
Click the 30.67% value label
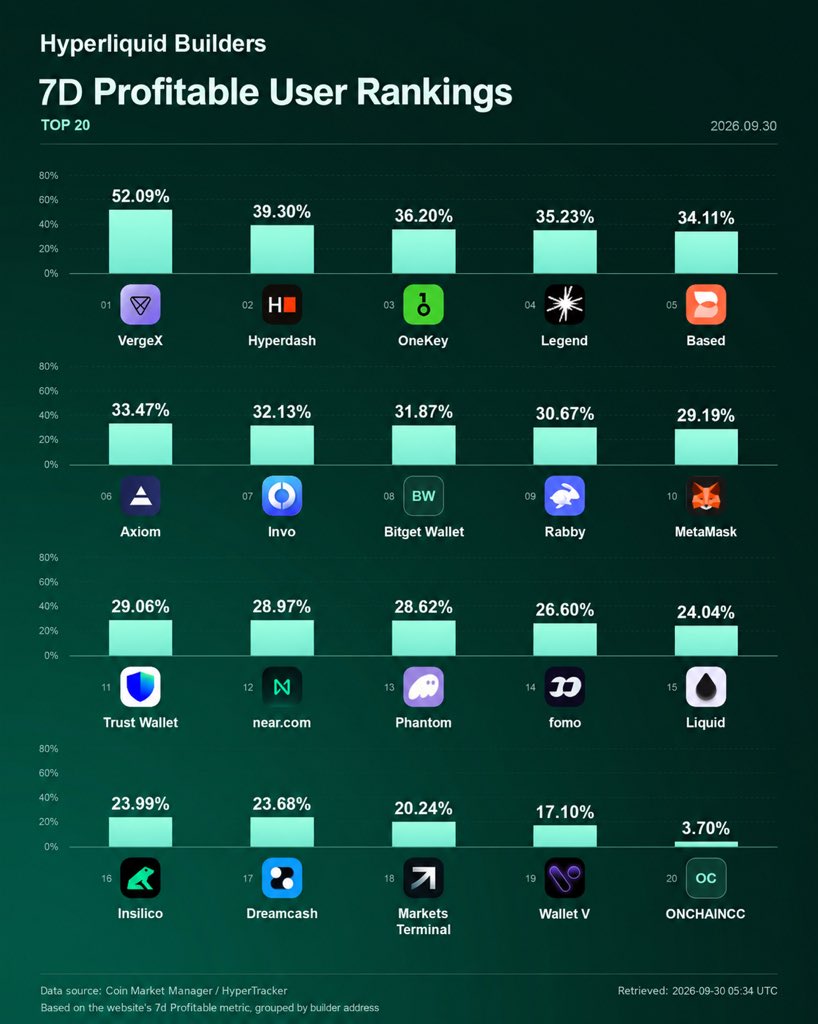click(x=565, y=414)
